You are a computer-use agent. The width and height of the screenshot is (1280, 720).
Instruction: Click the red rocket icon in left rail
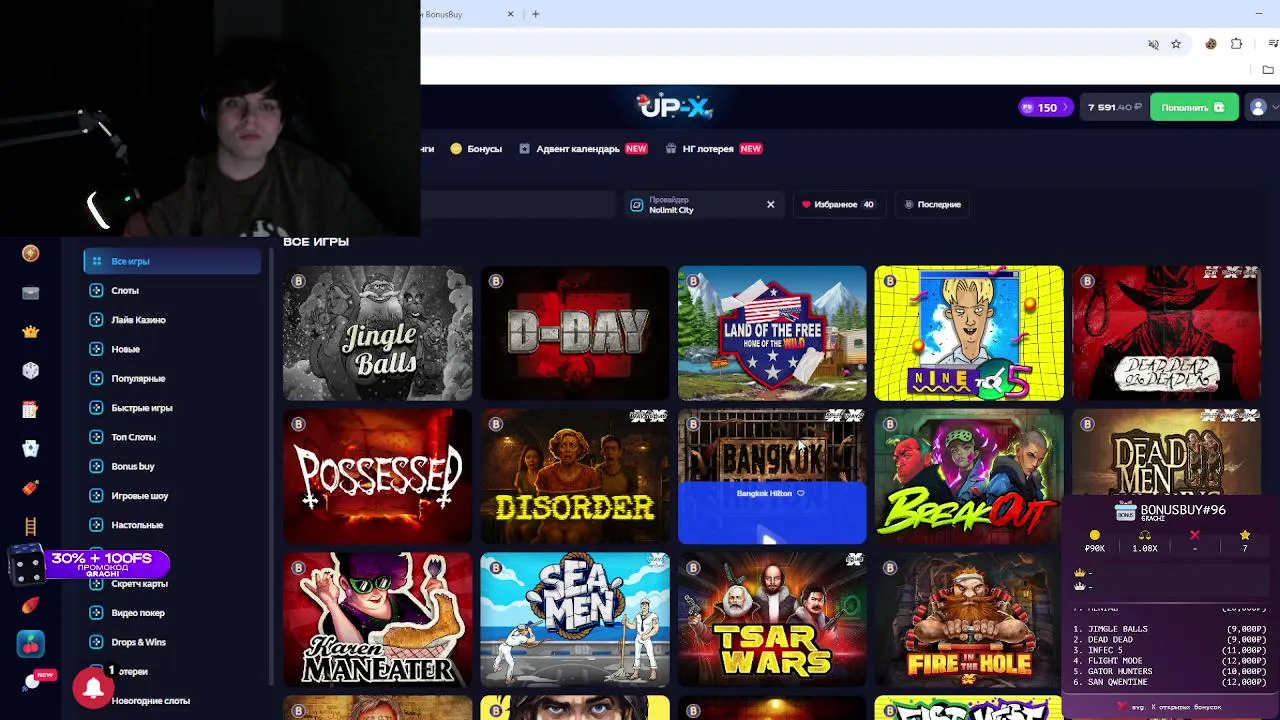30,488
